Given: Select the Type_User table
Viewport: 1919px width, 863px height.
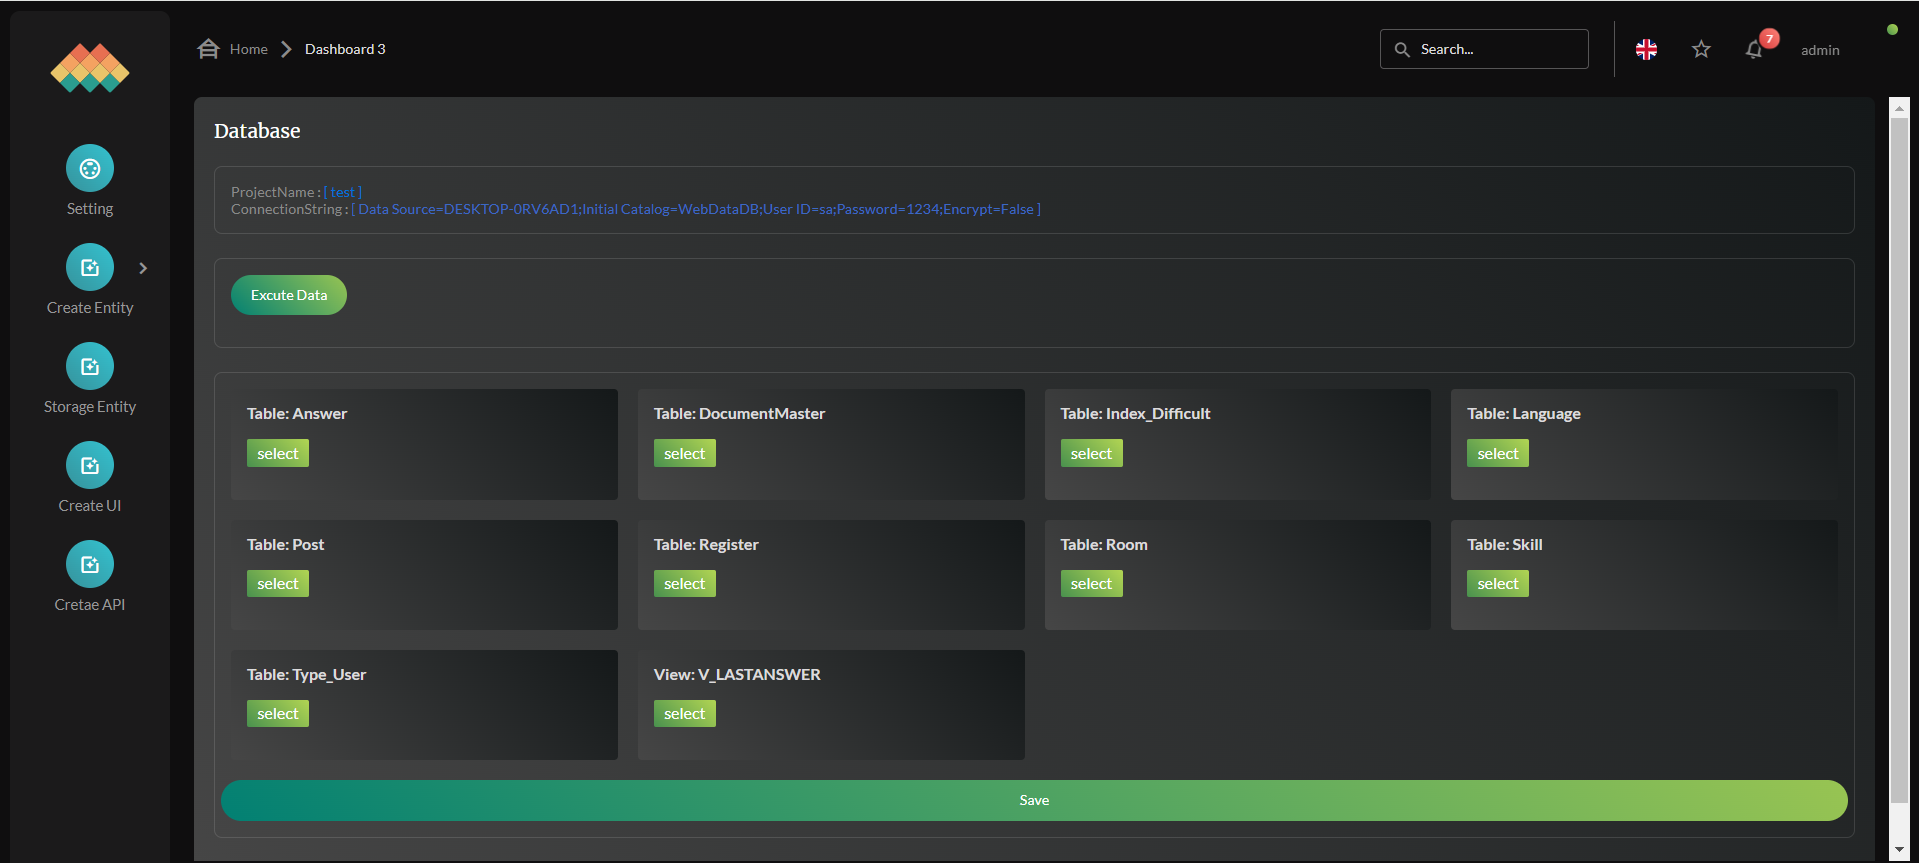Looking at the screenshot, I should 278,713.
